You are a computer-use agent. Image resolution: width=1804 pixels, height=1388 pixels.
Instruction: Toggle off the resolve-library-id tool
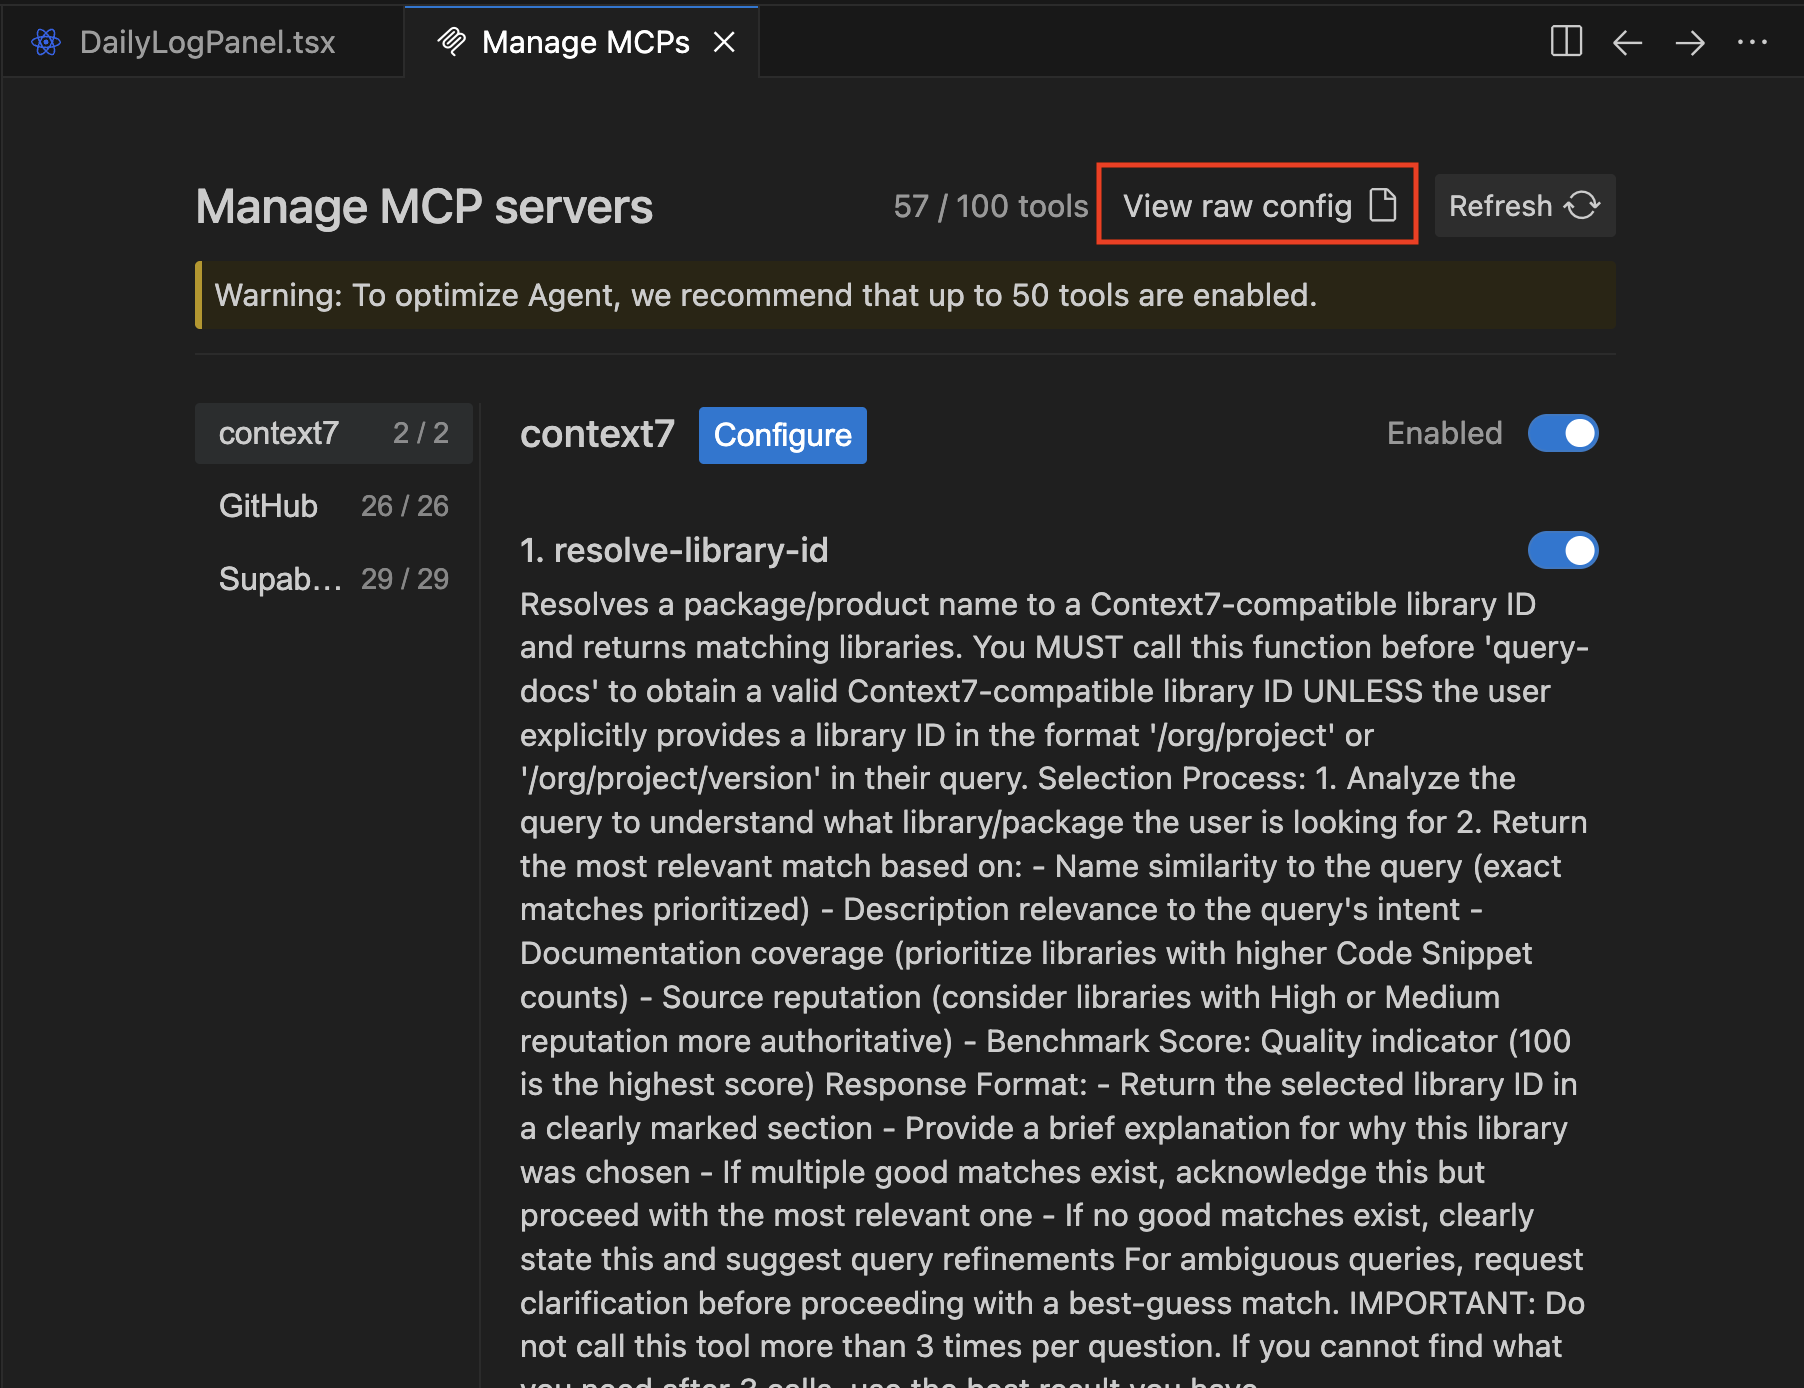(x=1563, y=550)
